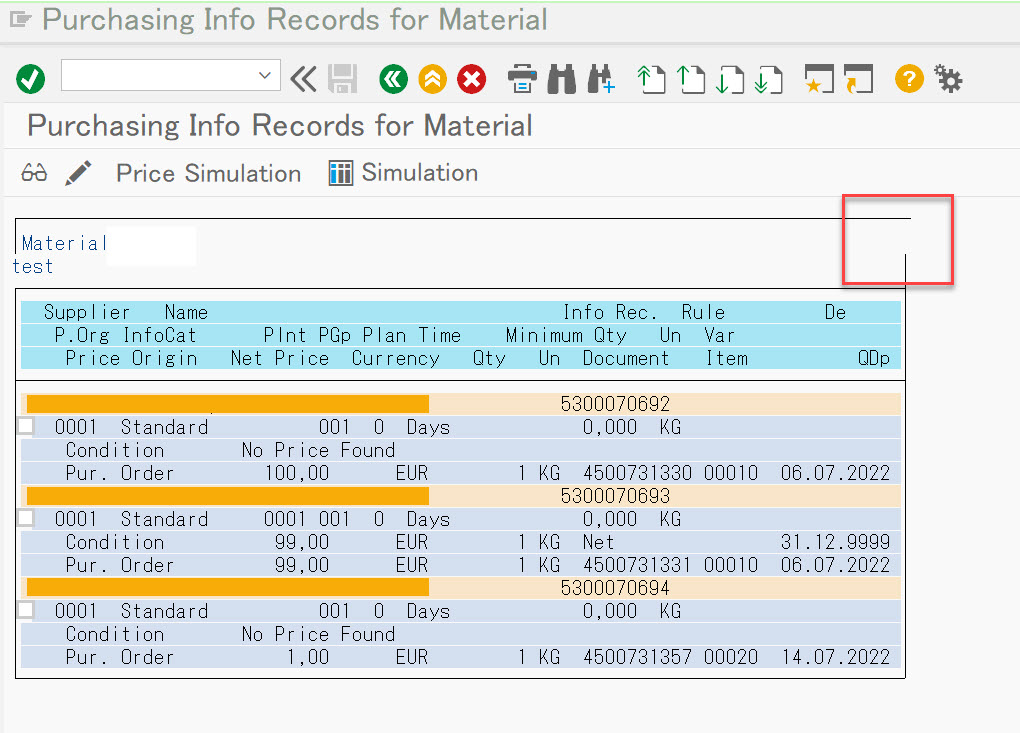Screen dimensions: 1020x733
Task: Click item number 00020
Action: [731, 657]
